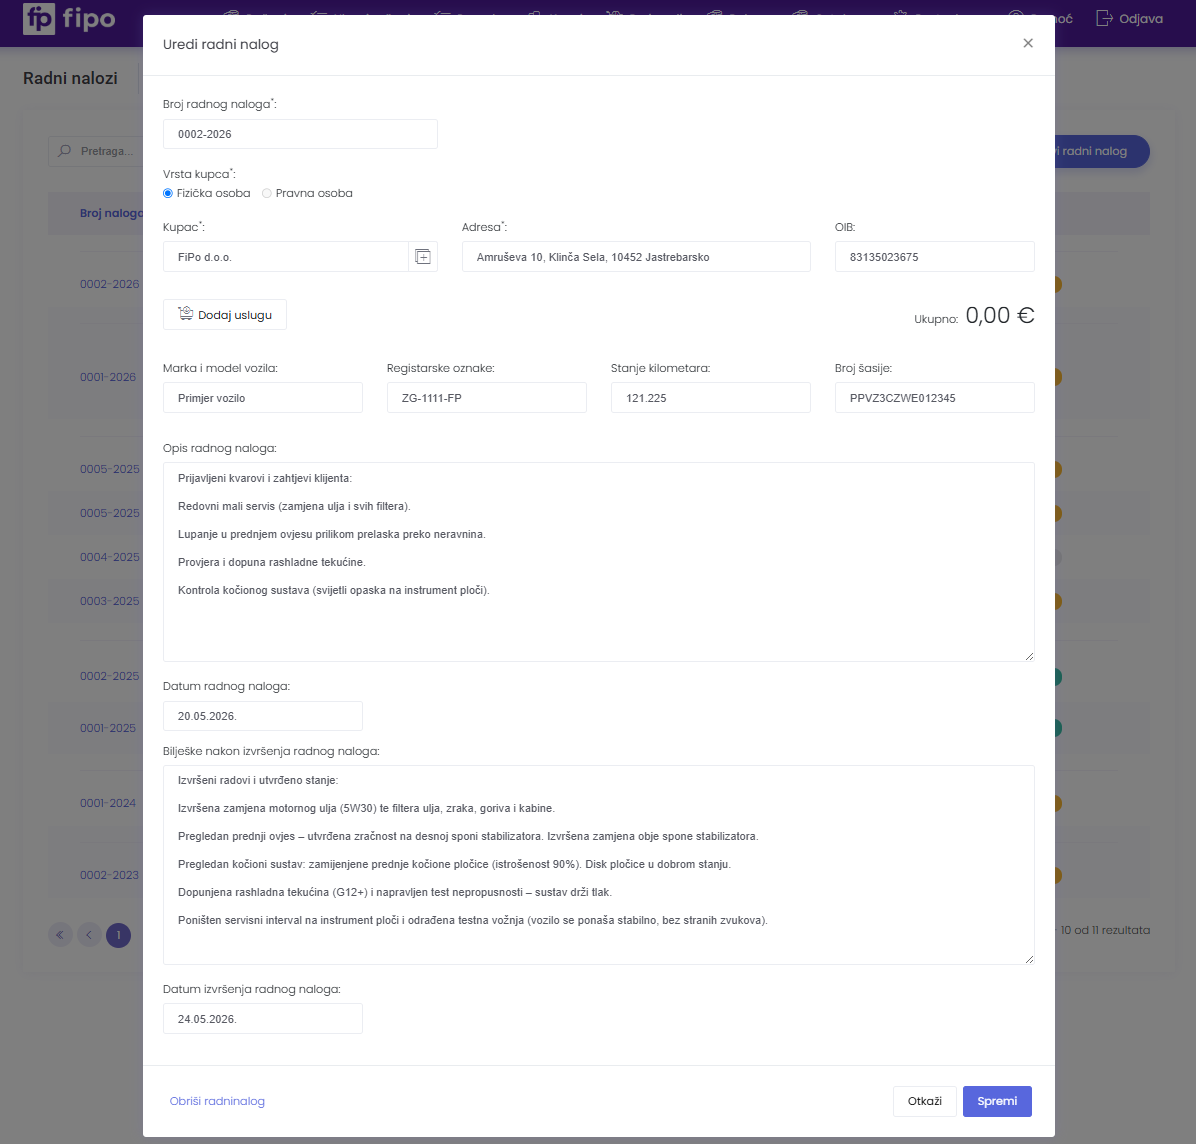Click the fipo logo
The width and height of the screenshot is (1196, 1144).
[69, 19]
